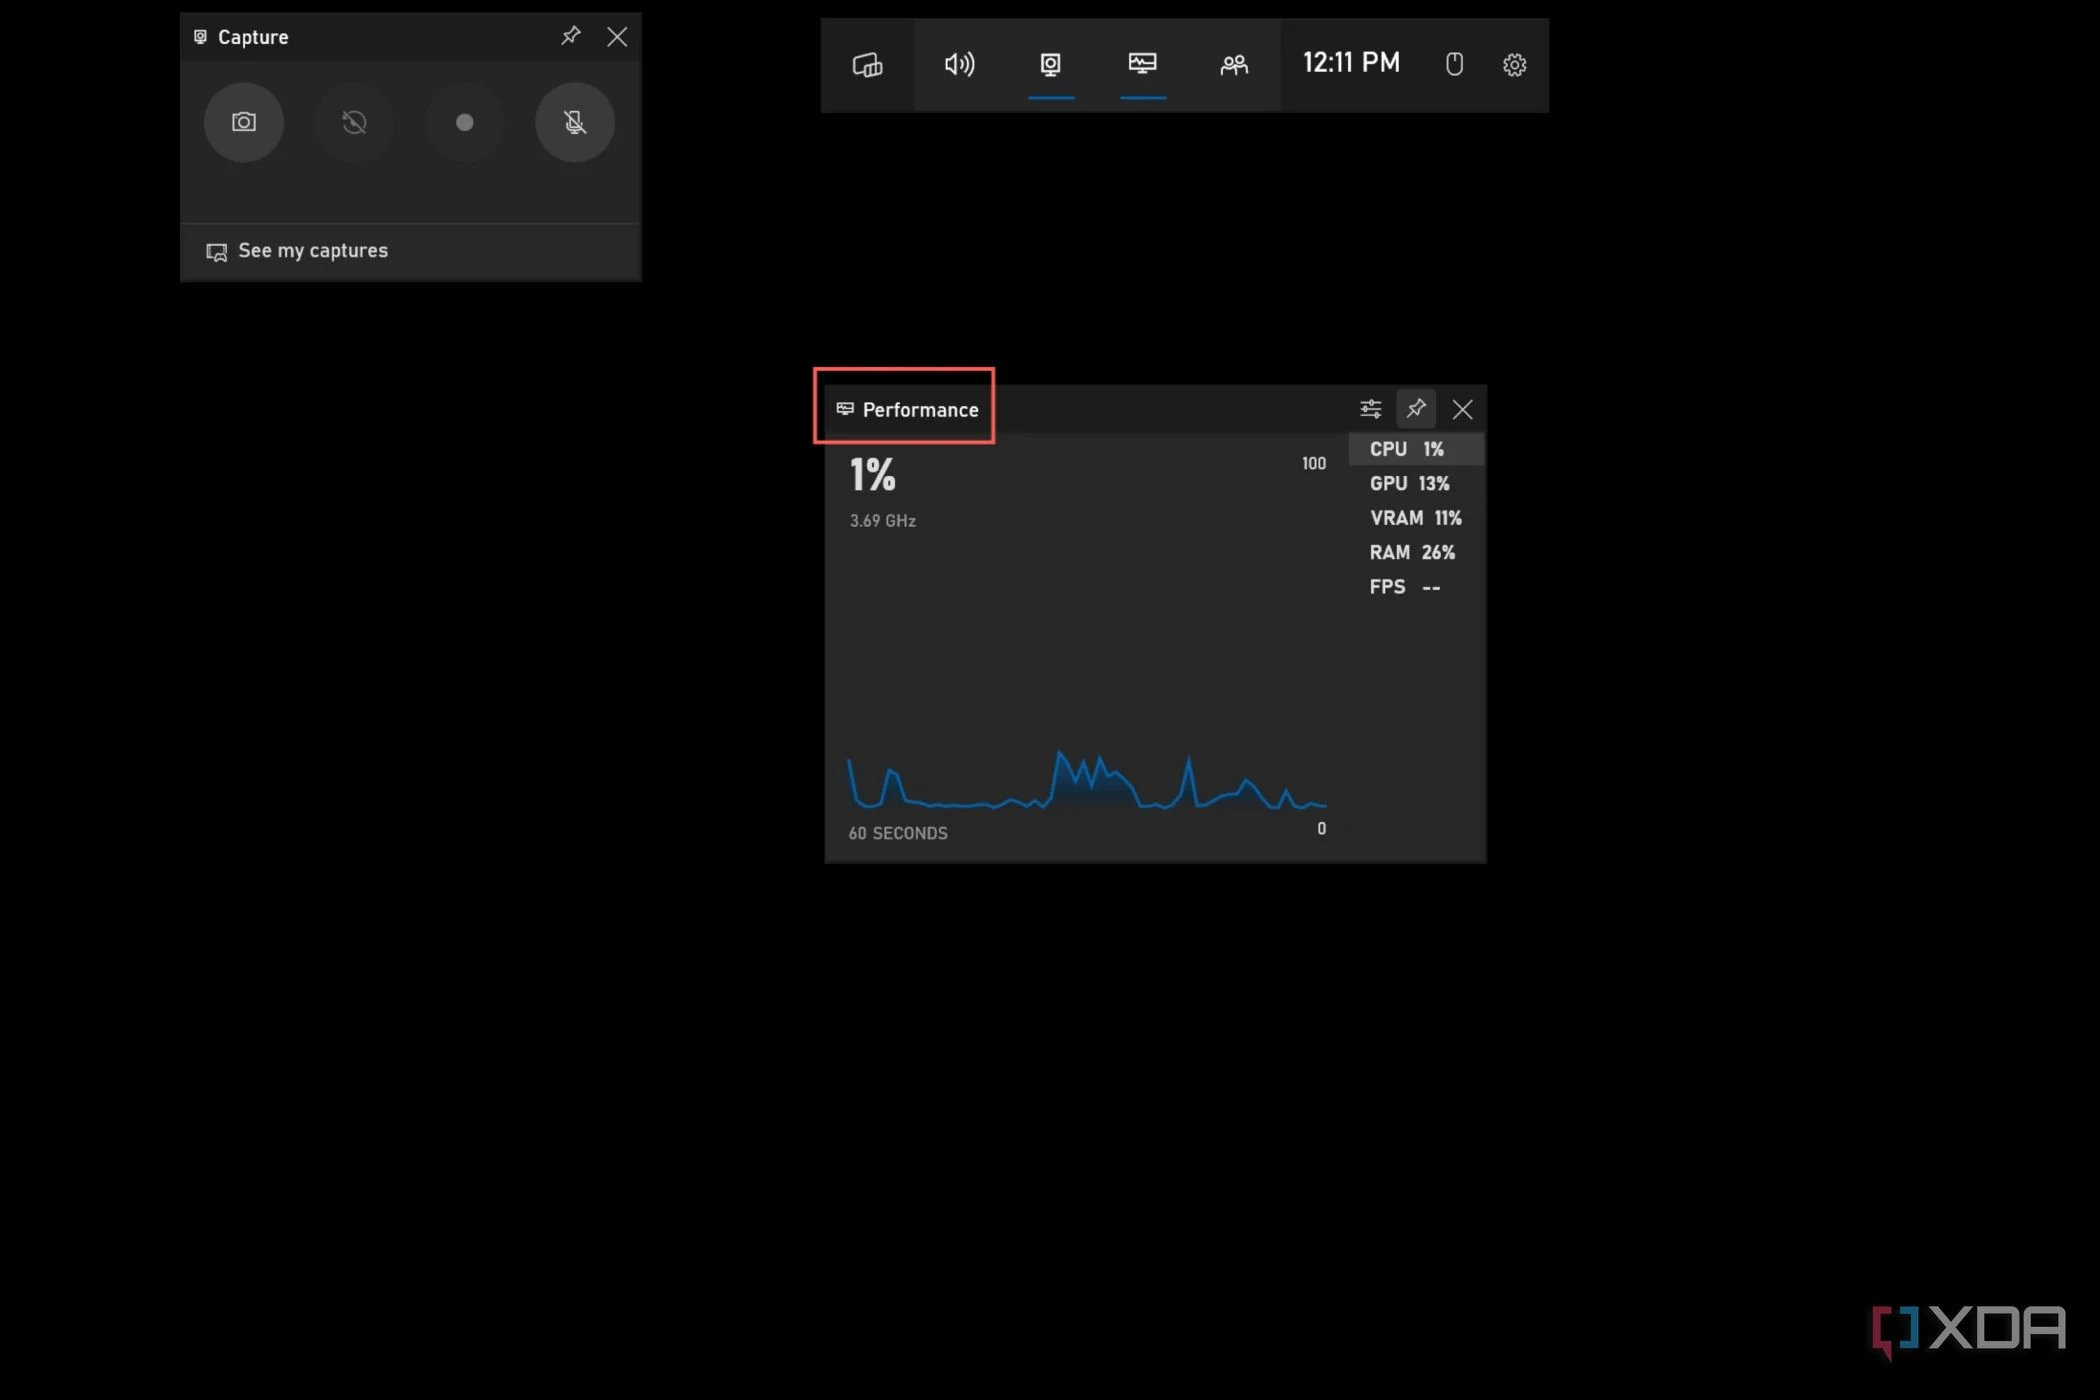Image resolution: width=2100 pixels, height=1400 pixels.
Task: Select the RAM 26% metric
Action: pos(1416,552)
